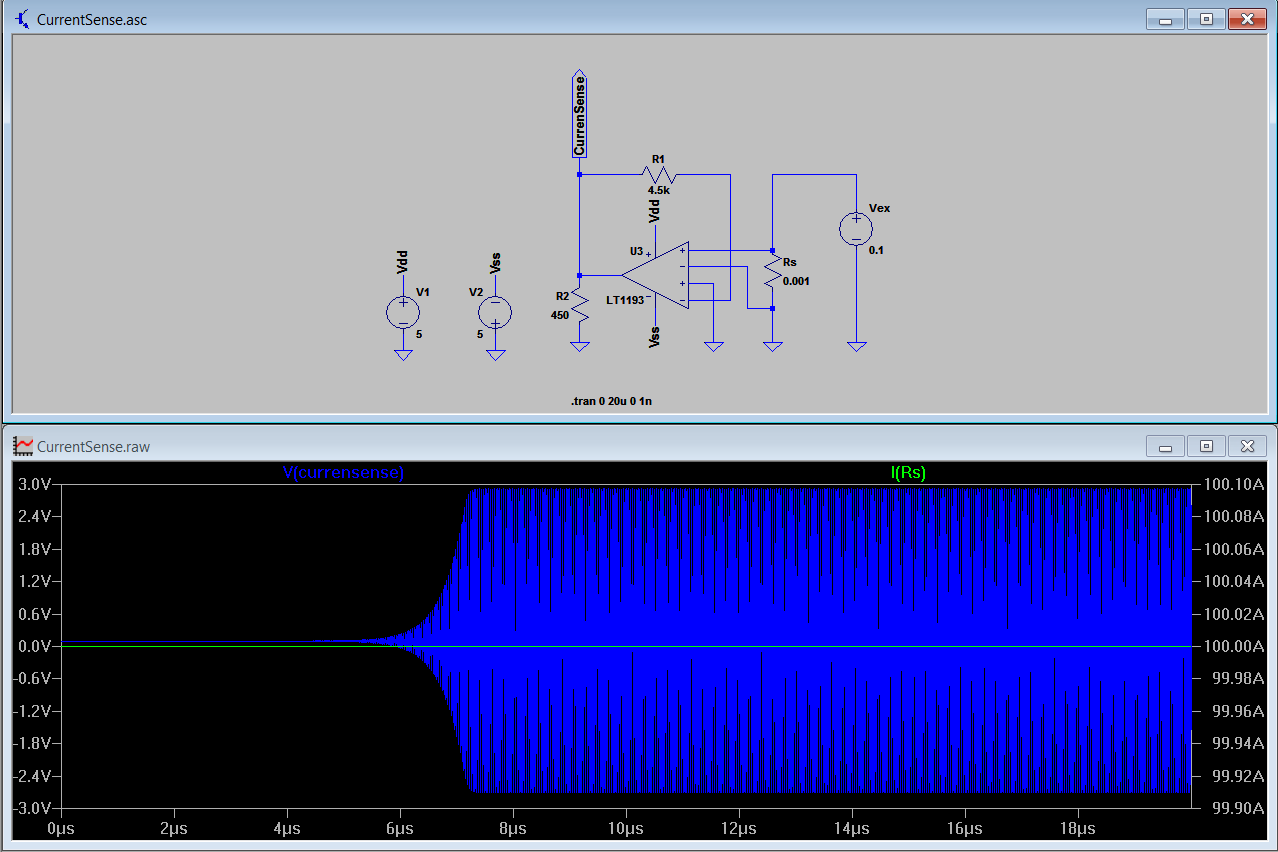This screenshot has height=852, width=1278.
Task: Click the 18µs time axis label
Action: (1077, 829)
